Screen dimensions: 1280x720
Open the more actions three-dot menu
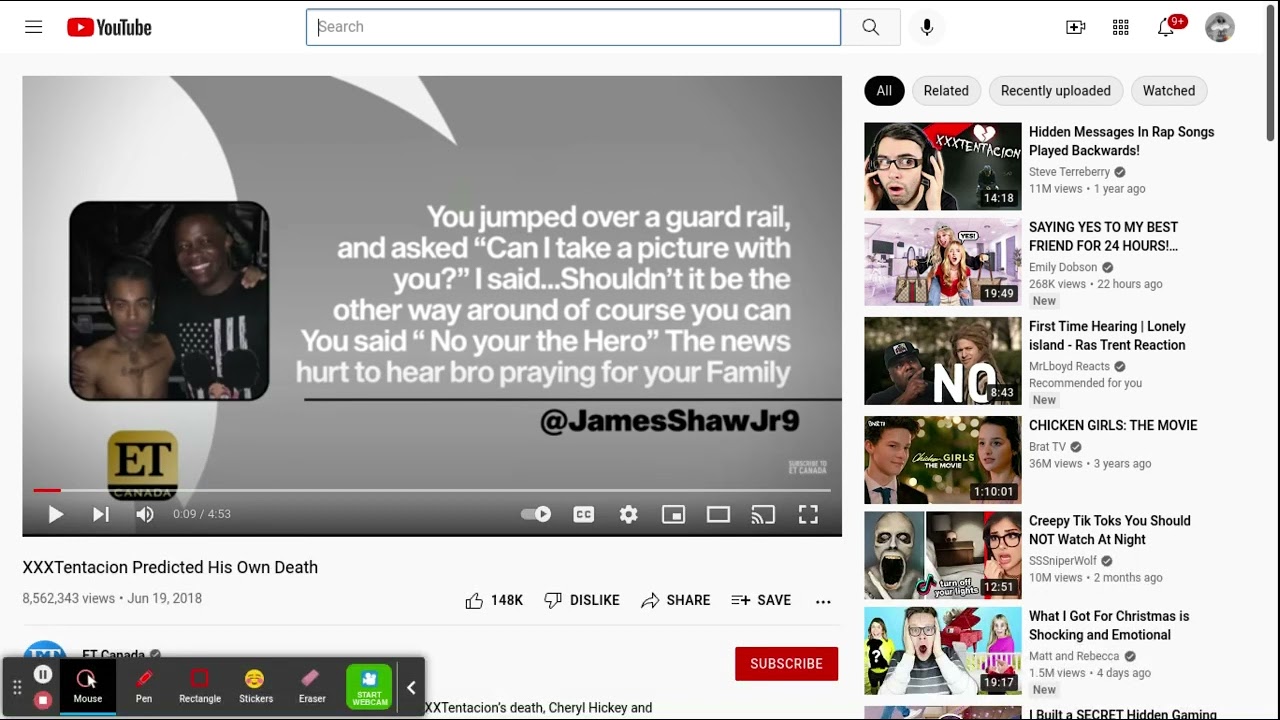pos(823,601)
